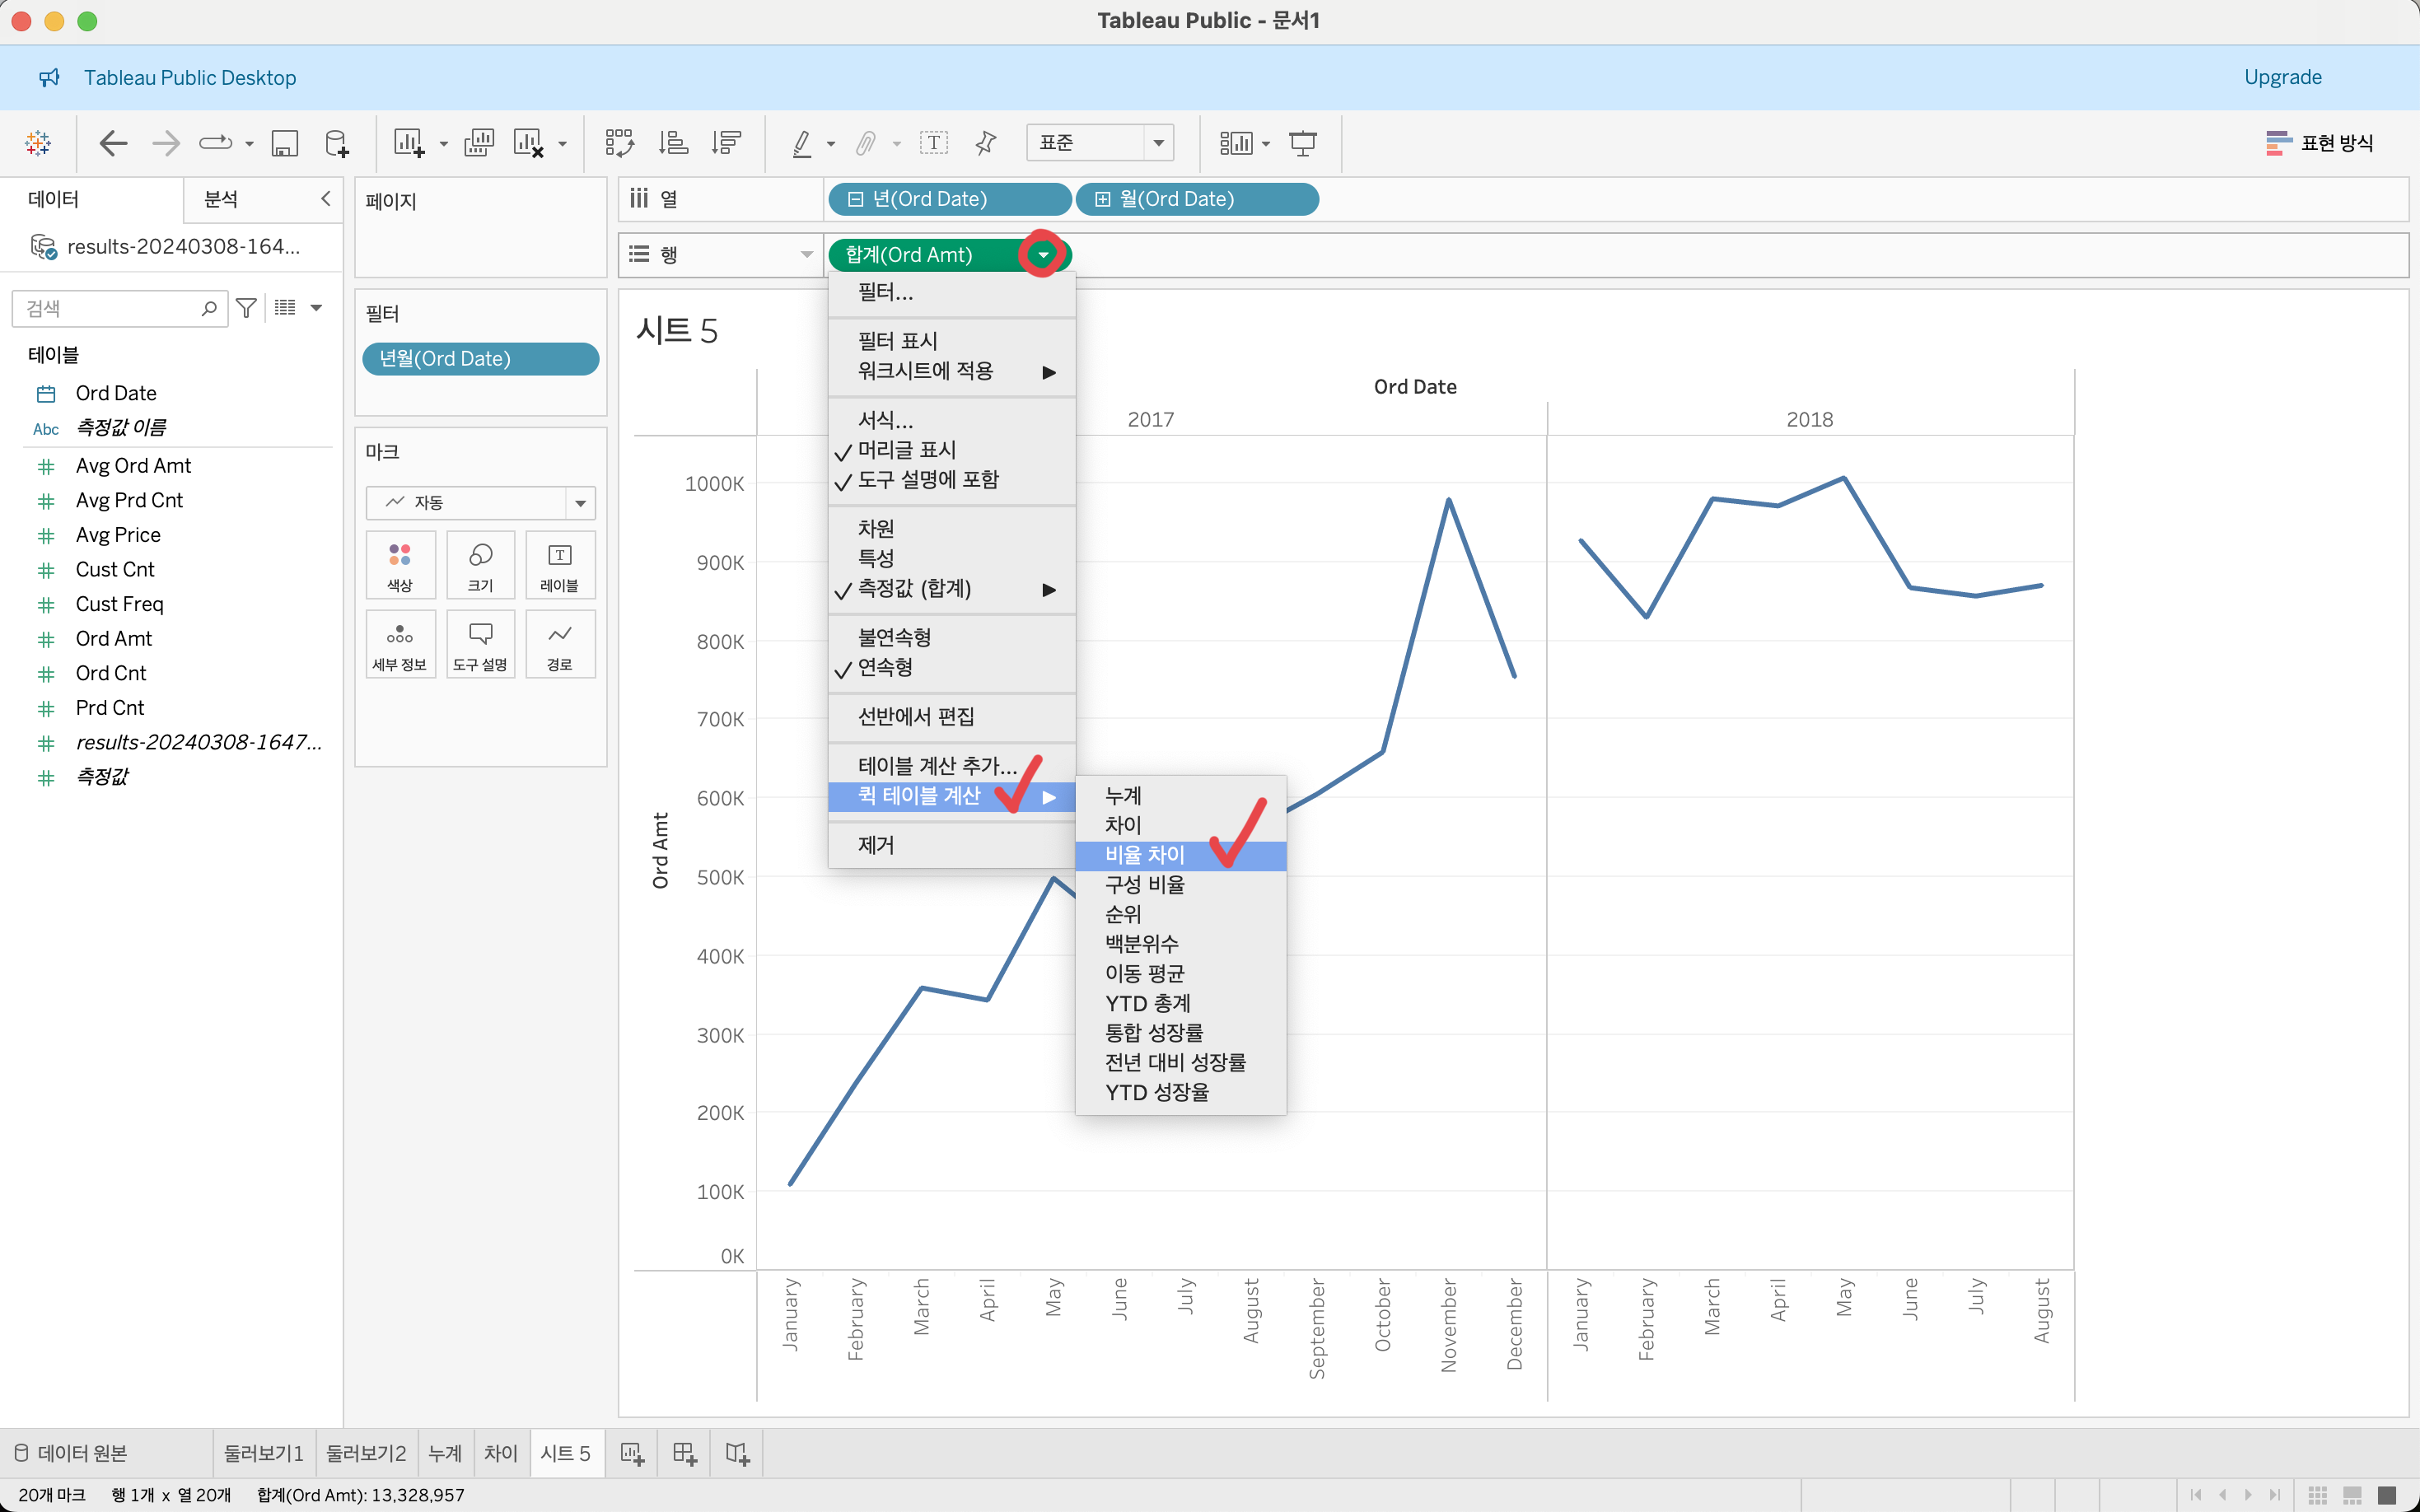Click the new dashboard tab icon
Image resolution: width=2420 pixels, height=1512 pixels.
click(685, 1453)
